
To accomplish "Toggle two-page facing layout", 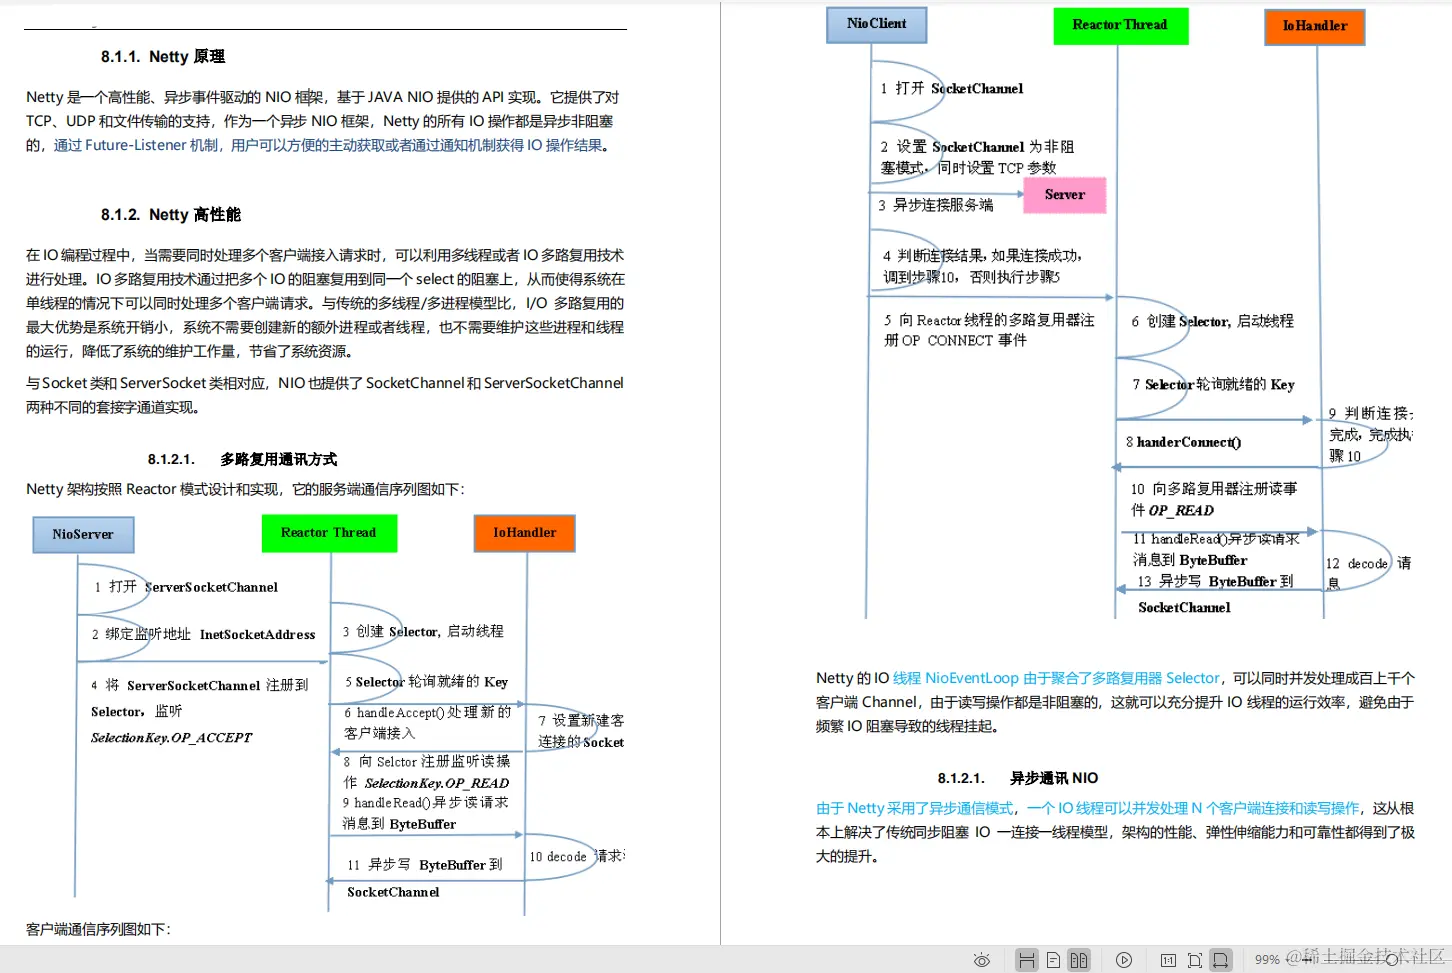I will (x=1078, y=959).
